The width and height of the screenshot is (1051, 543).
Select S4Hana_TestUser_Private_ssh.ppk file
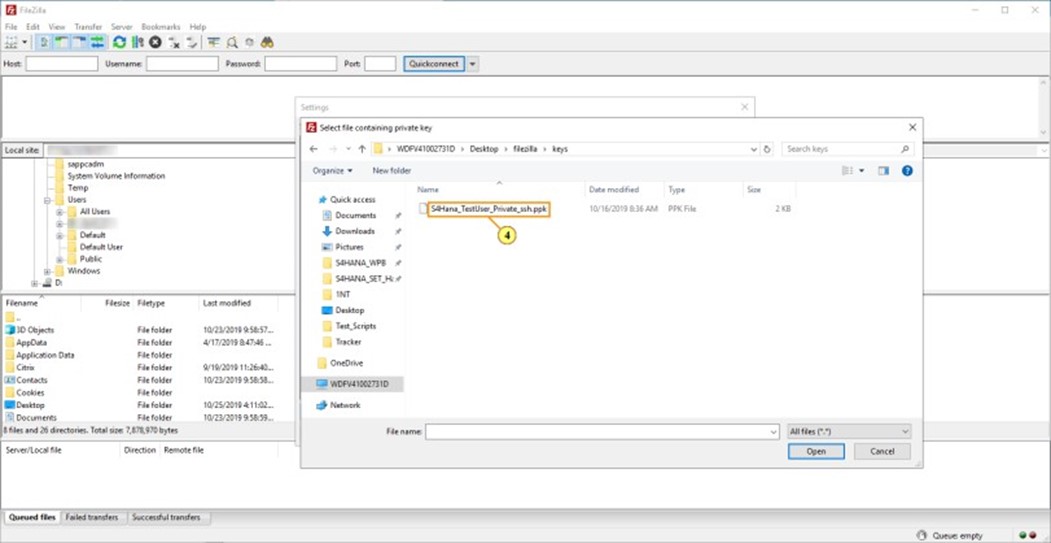tap(488, 209)
